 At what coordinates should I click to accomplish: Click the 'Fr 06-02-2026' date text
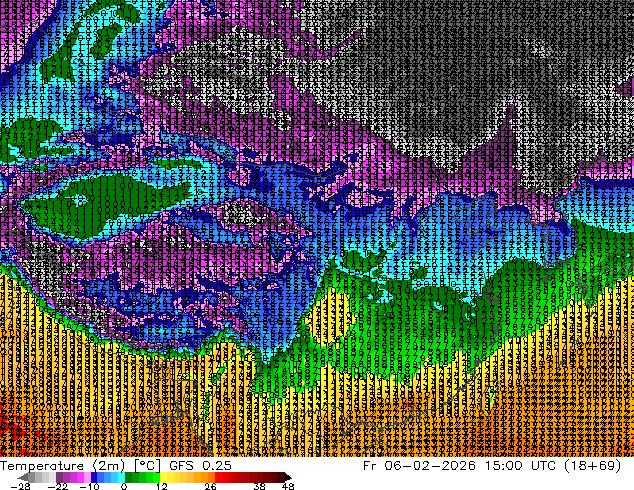click(x=419, y=466)
